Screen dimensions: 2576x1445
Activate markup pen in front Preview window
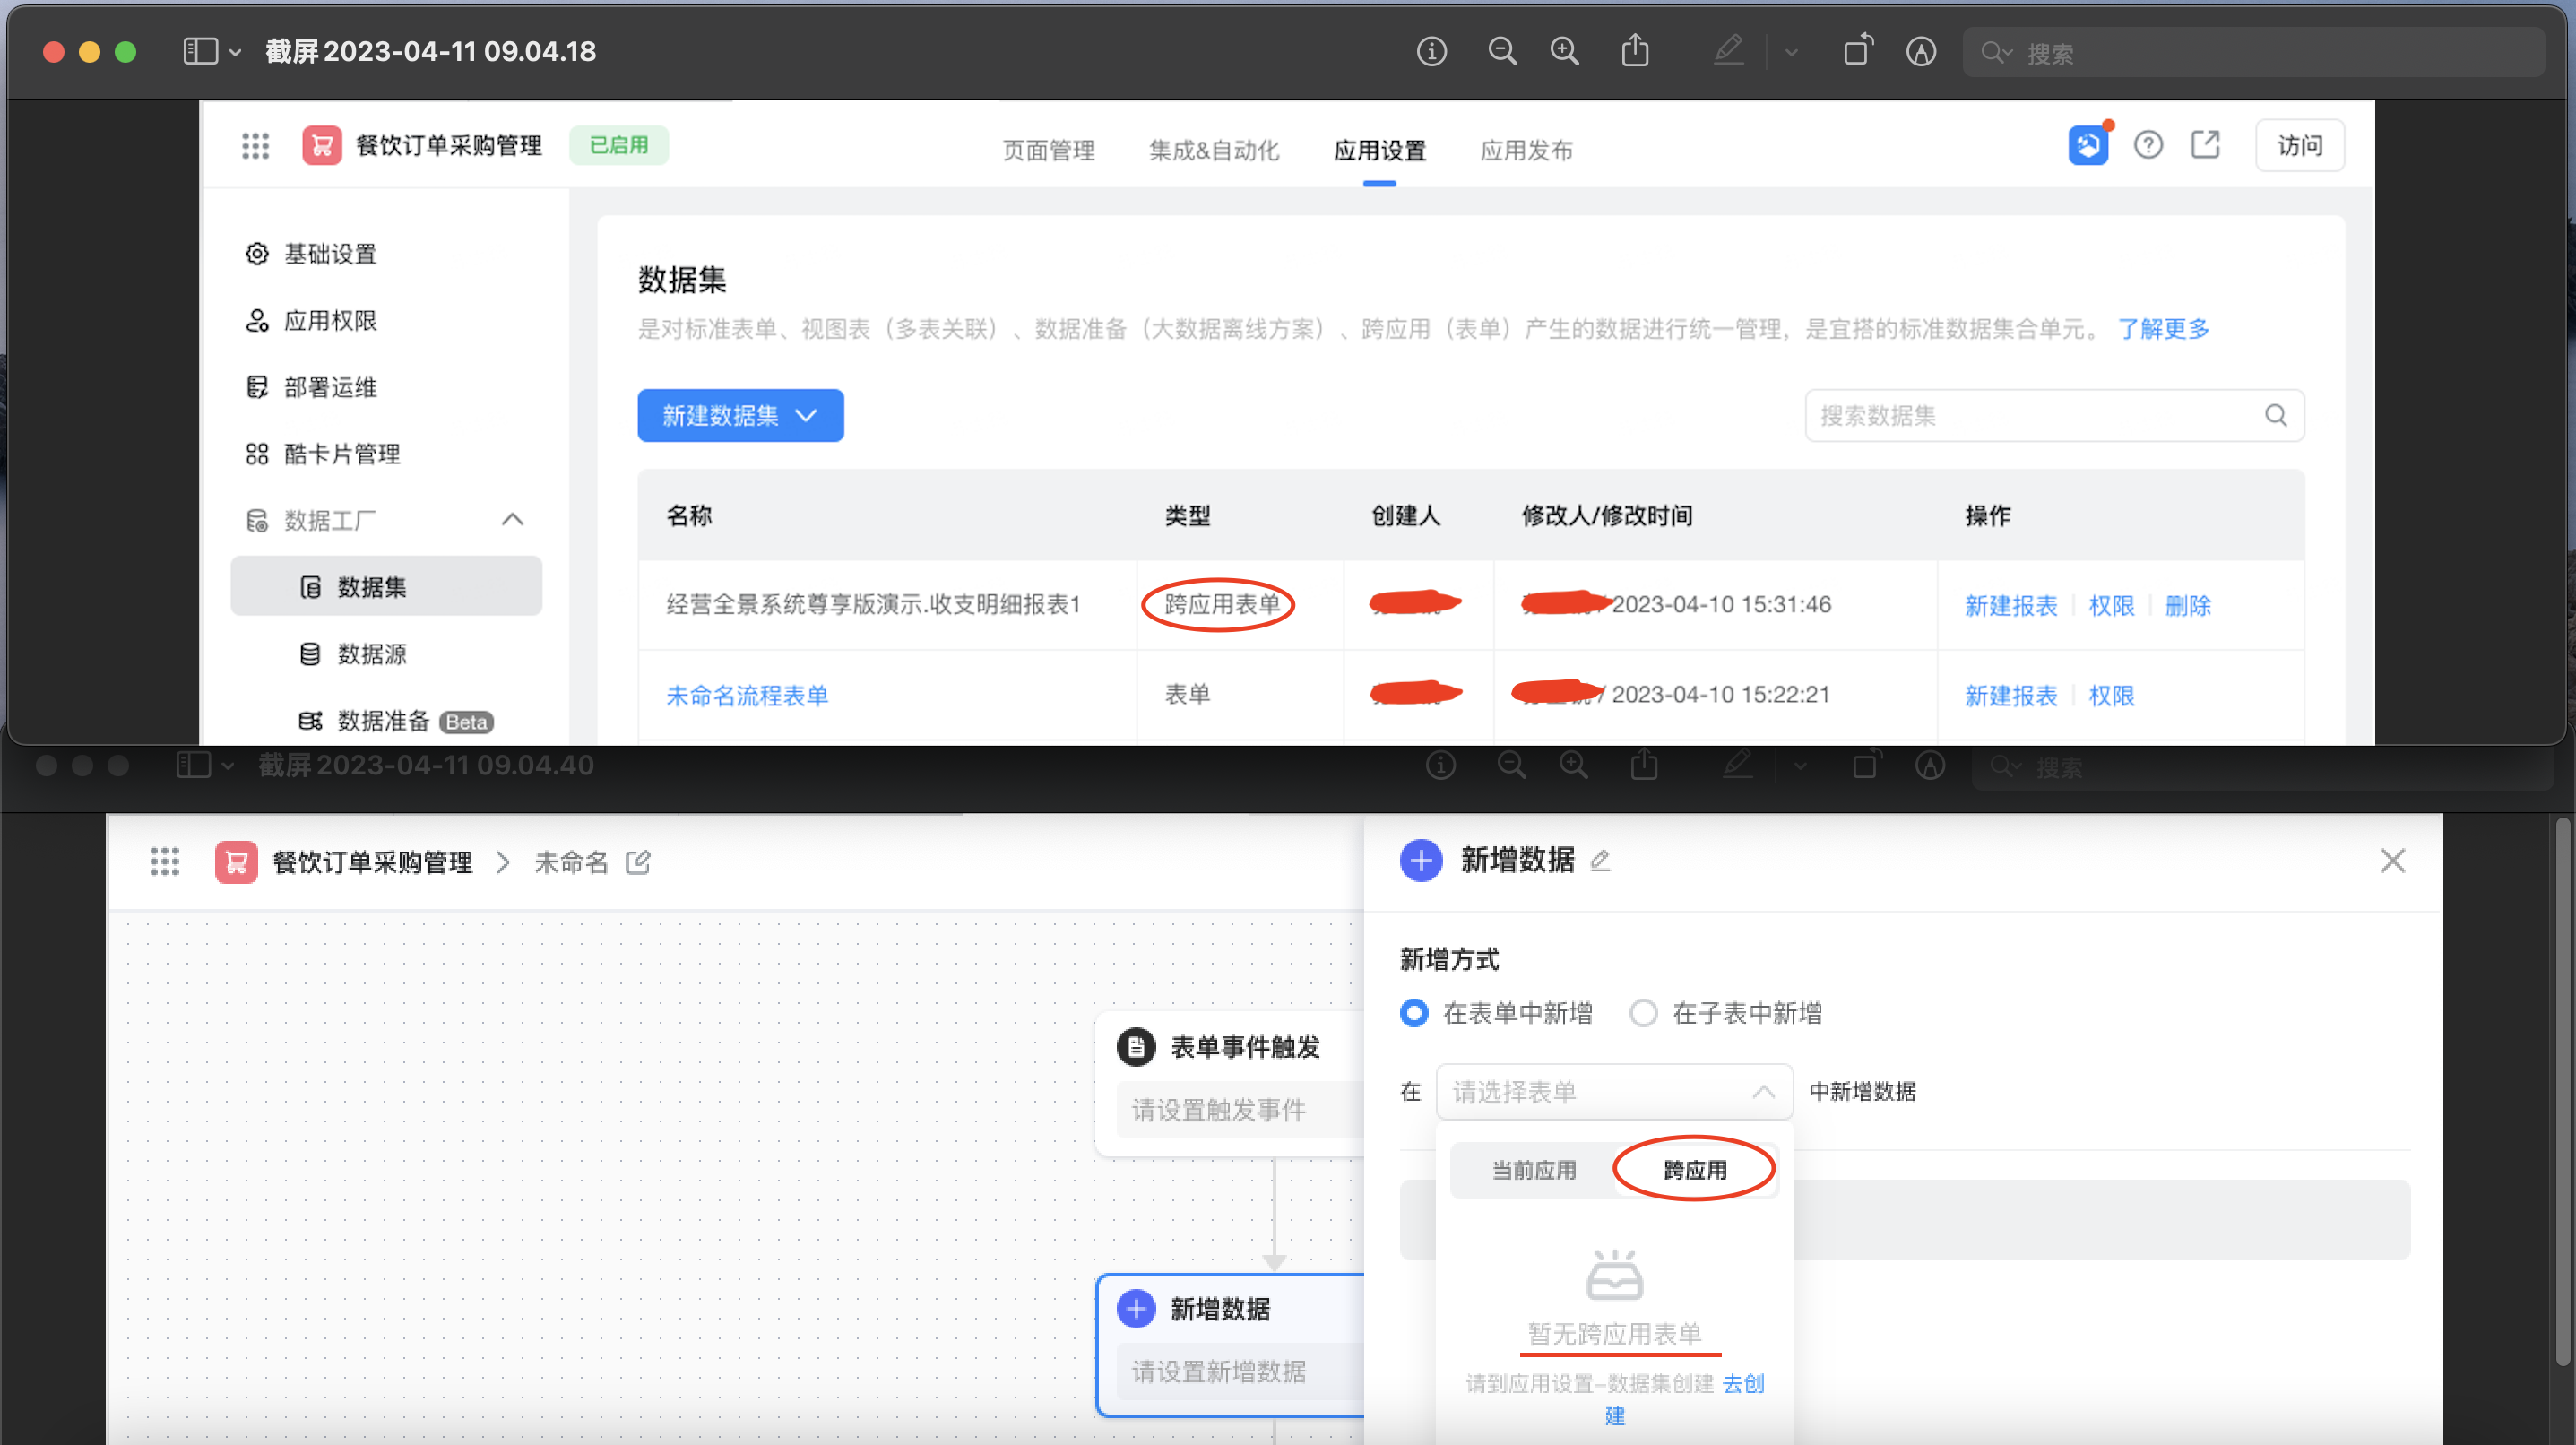tap(1728, 51)
